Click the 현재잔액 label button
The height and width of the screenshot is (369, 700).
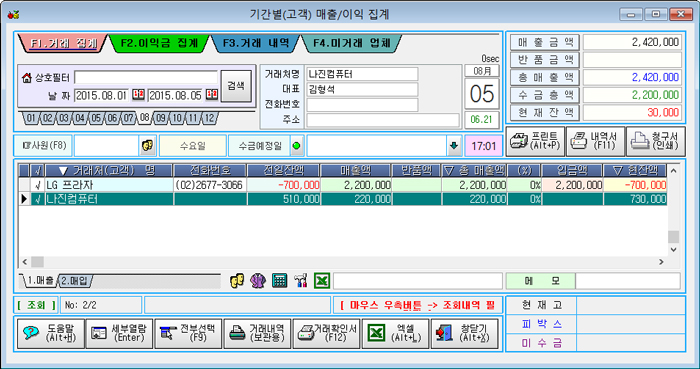(545, 112)
